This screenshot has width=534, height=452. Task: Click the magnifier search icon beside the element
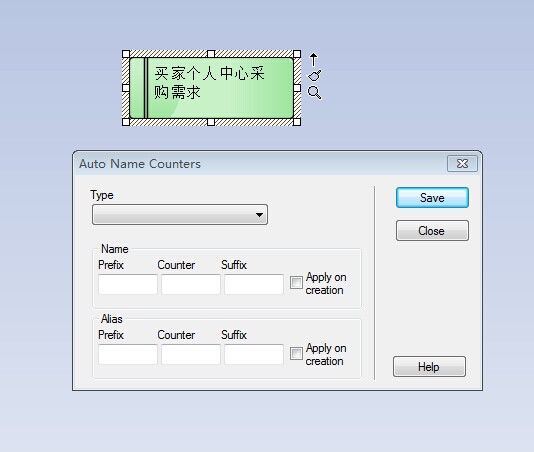click(314, 92)
